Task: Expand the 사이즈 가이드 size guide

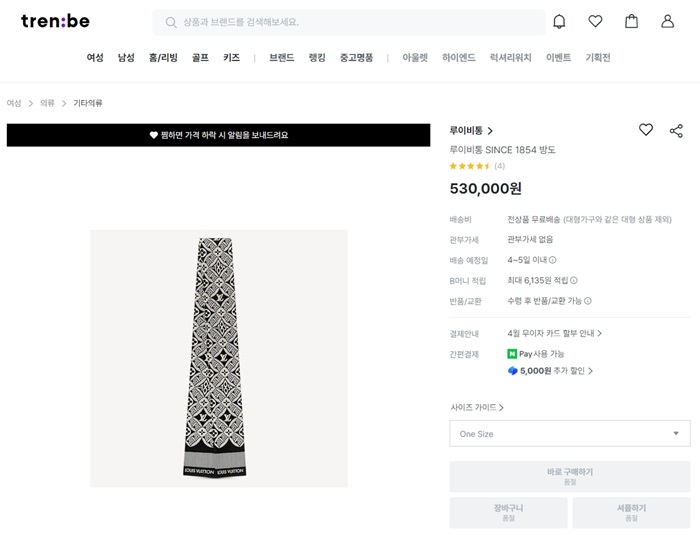Action: 477,407
